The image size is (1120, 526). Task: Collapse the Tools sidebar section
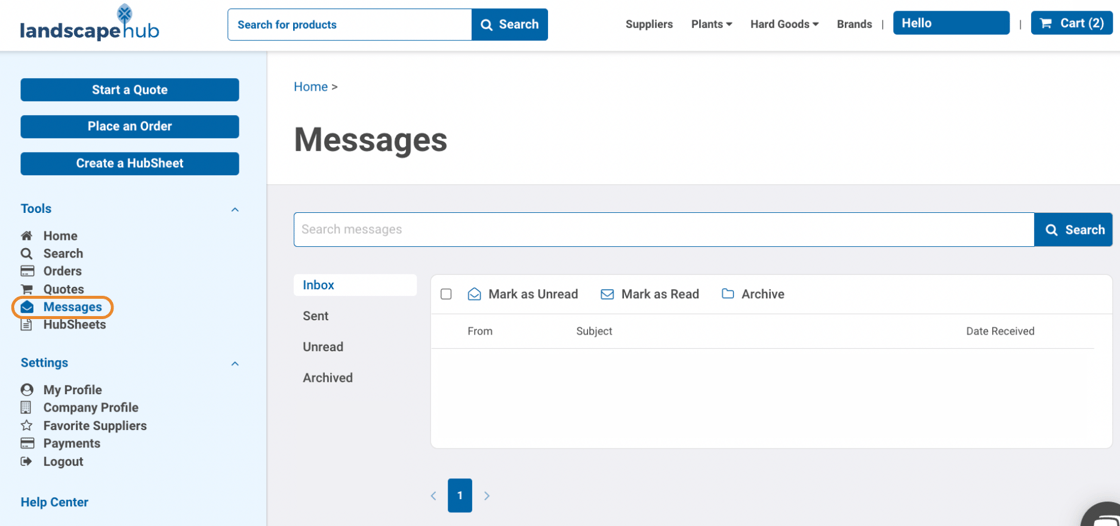(x=235, y=210)
